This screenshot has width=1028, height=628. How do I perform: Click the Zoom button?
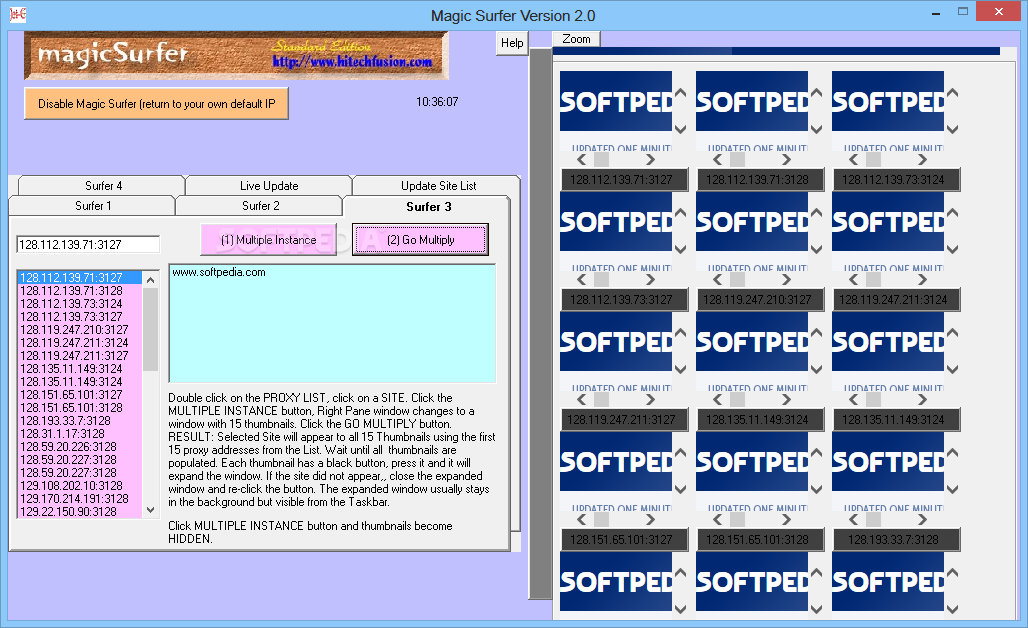(x=576, y=39)
